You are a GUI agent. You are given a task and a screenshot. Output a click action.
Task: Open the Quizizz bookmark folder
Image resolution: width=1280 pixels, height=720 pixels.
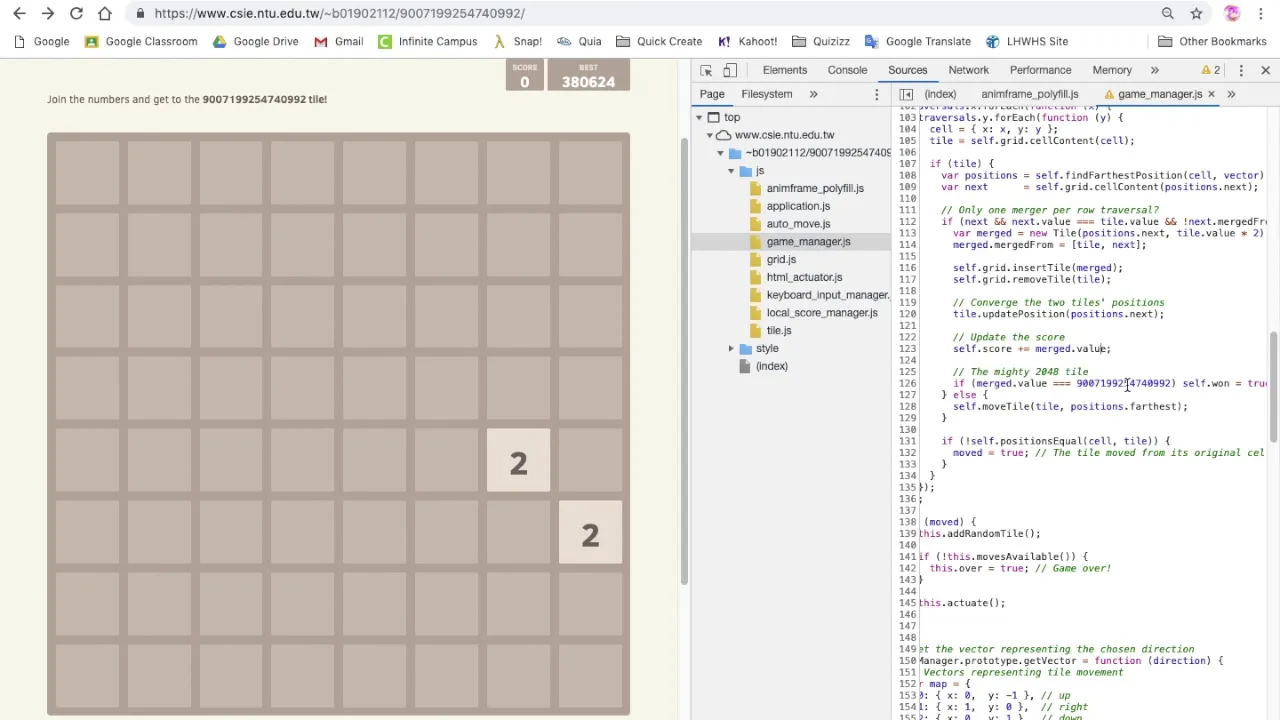820,41
